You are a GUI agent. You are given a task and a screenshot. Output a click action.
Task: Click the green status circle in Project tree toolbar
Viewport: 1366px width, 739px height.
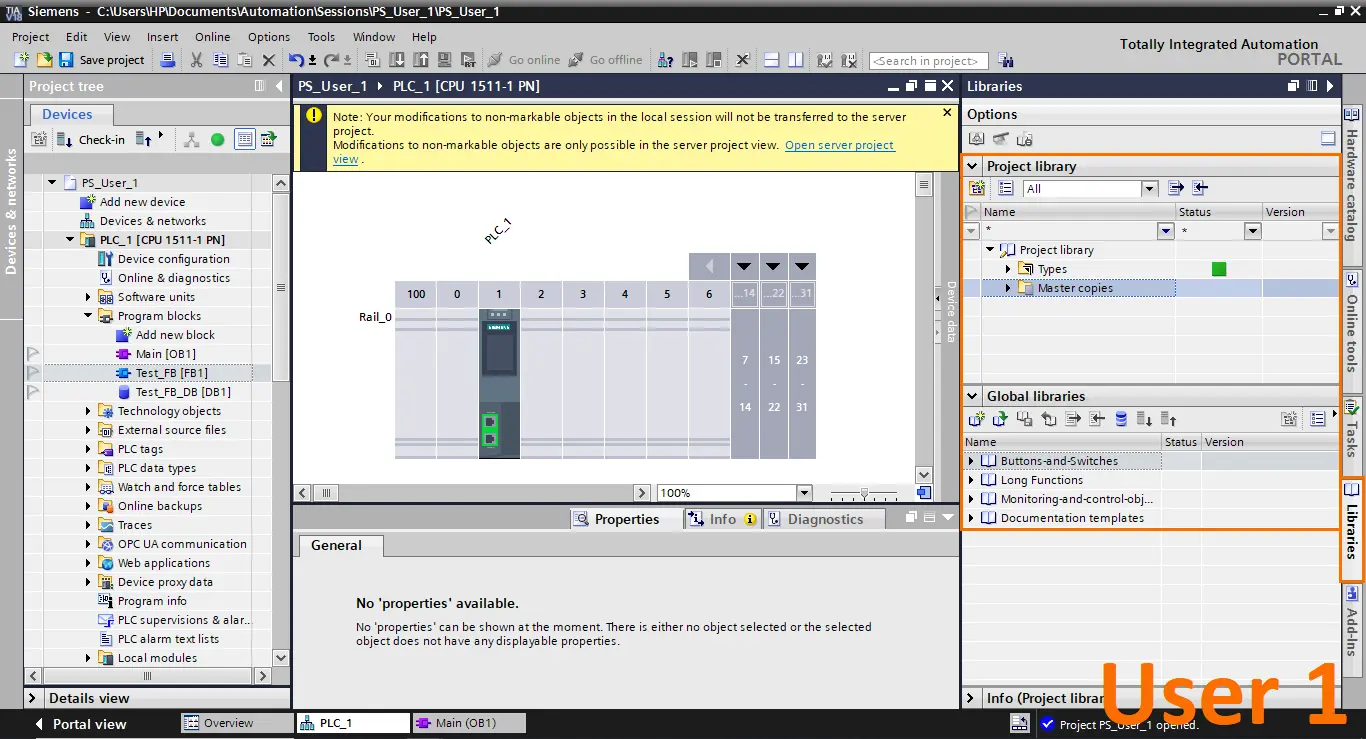pos(217,140)
